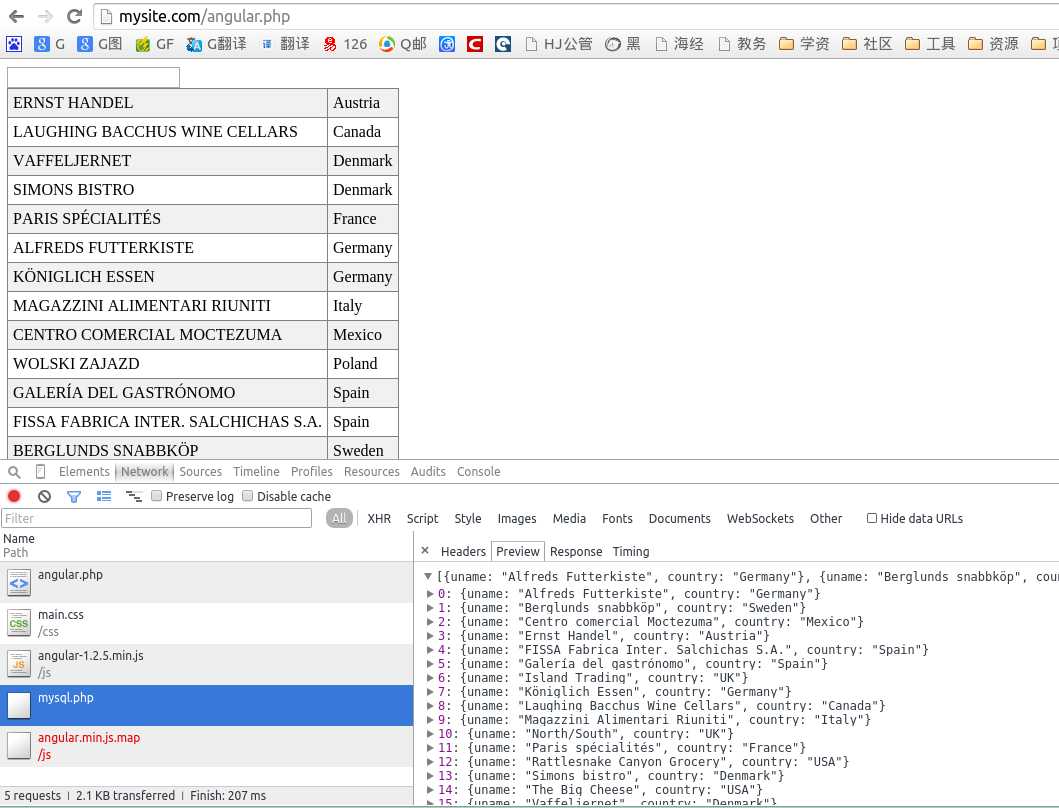Open the G翻译 bookmark
This screenshot has width=1059, height=808.
216,45
